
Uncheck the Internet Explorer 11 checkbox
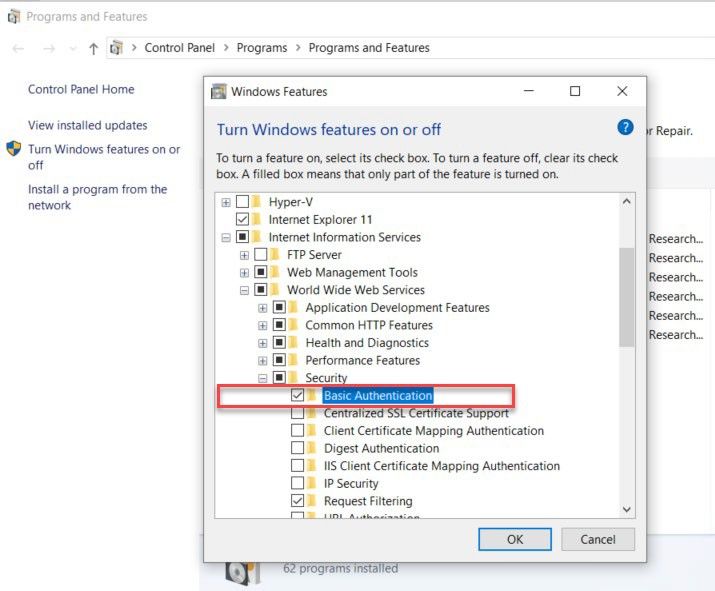242,219
